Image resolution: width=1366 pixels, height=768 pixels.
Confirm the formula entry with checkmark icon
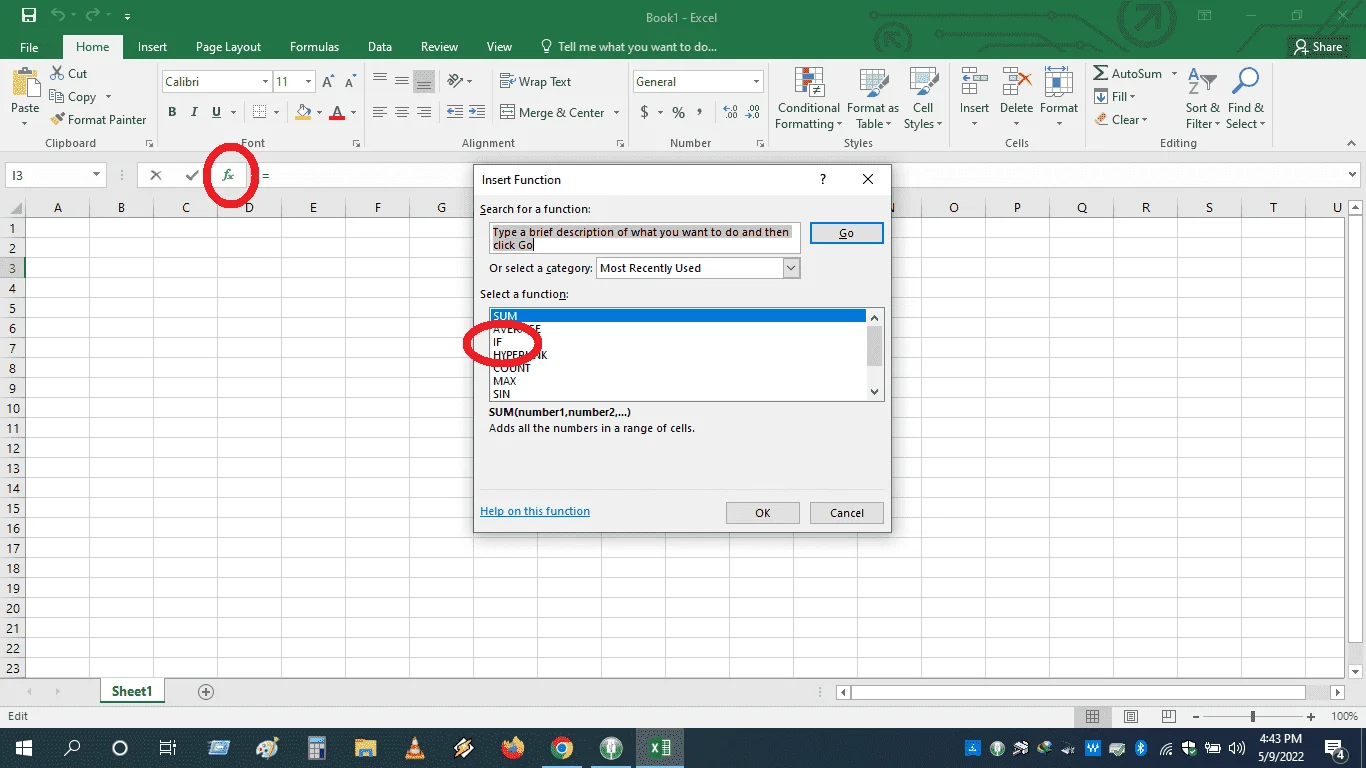pyautogui.click(x=191, y=175)
